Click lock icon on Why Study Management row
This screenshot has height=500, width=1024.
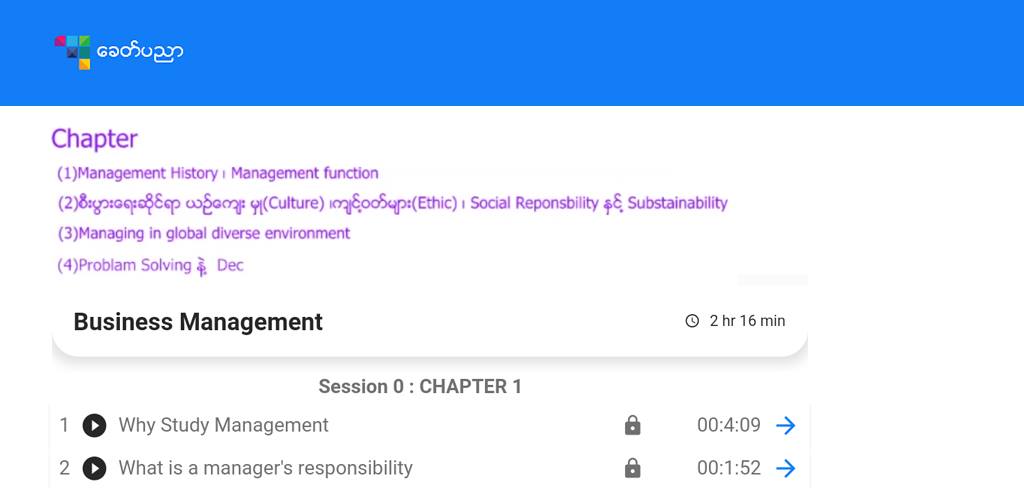click(x=632, y=426)
